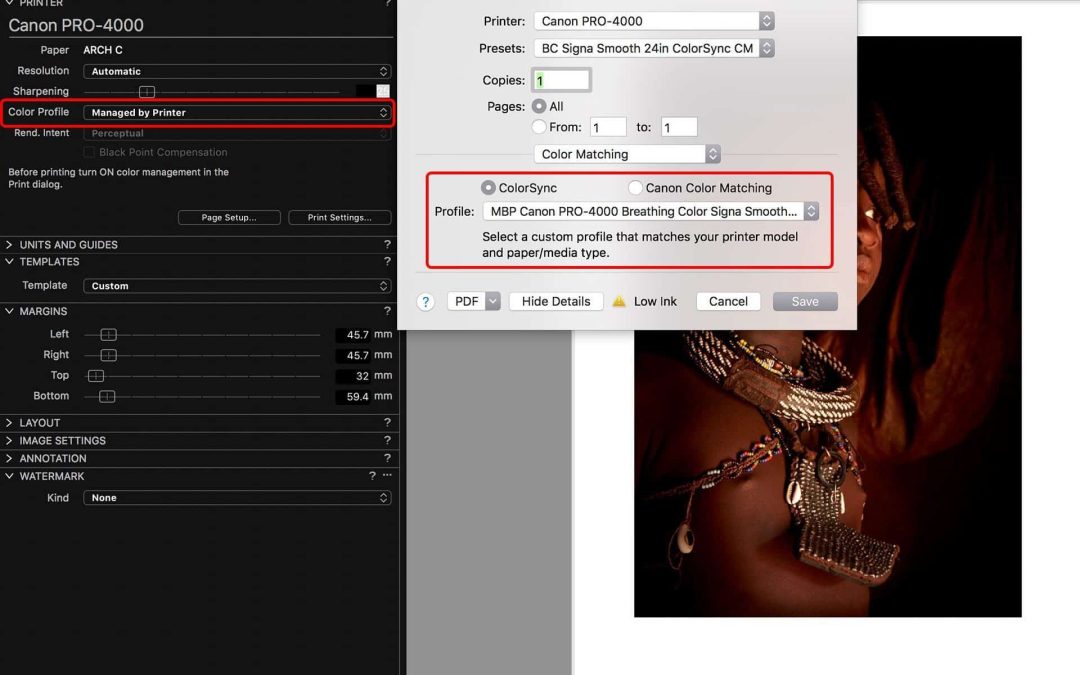This screenshot has width=1080, height=675.
Task: Open the Presets dropdown menu
Action: pos(654,48)
